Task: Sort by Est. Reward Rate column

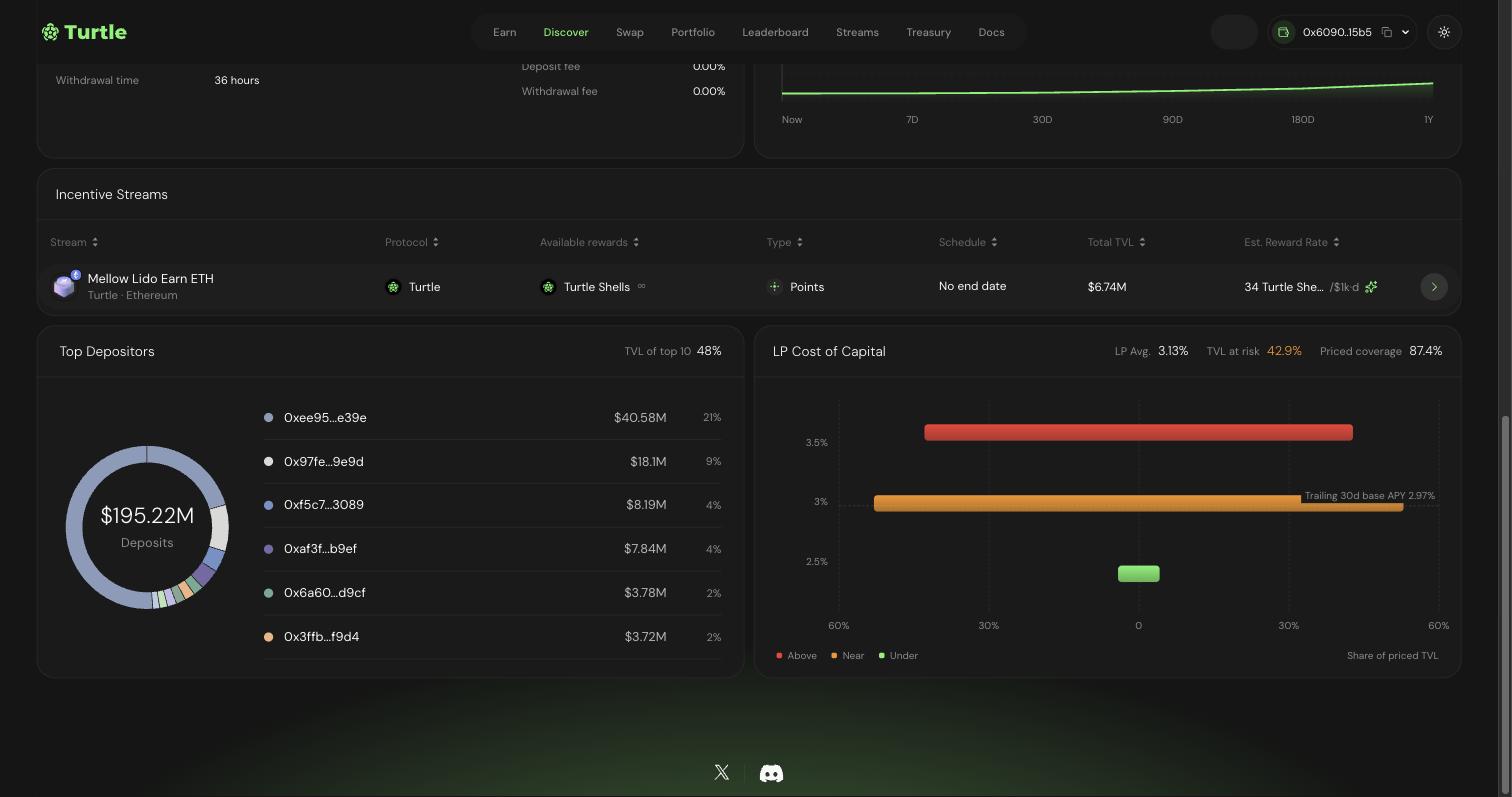Action: click(x=1292, y=242)
